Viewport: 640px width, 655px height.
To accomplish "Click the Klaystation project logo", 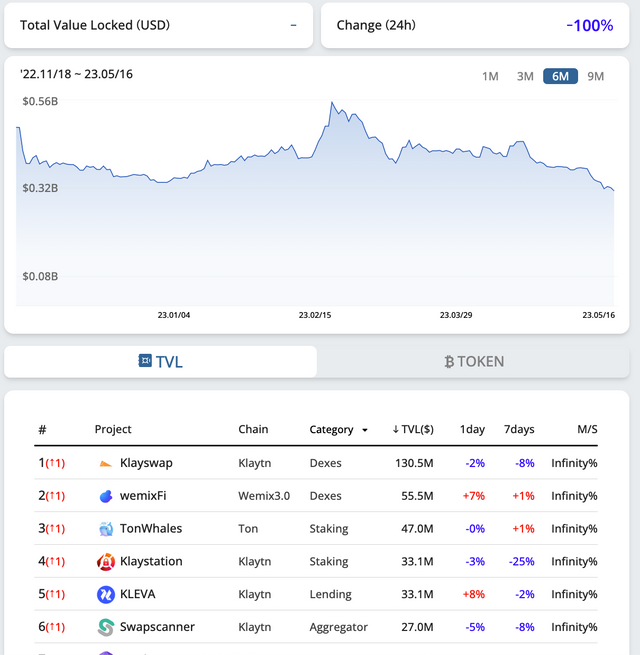I will (106, 562).
